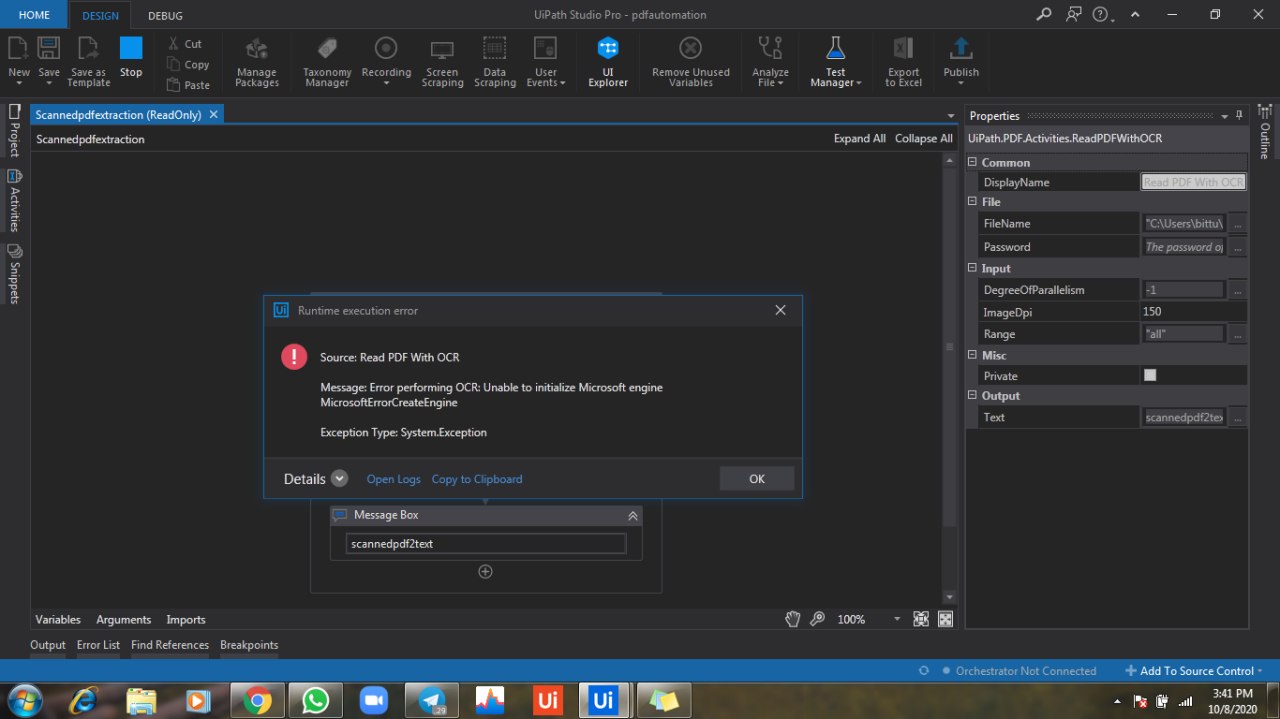The width and height of the screenshot is (1280, 719).
Task: Switch to the DESIGN ribbon tab
Action: pyautogui.click(x=100, y=16)
